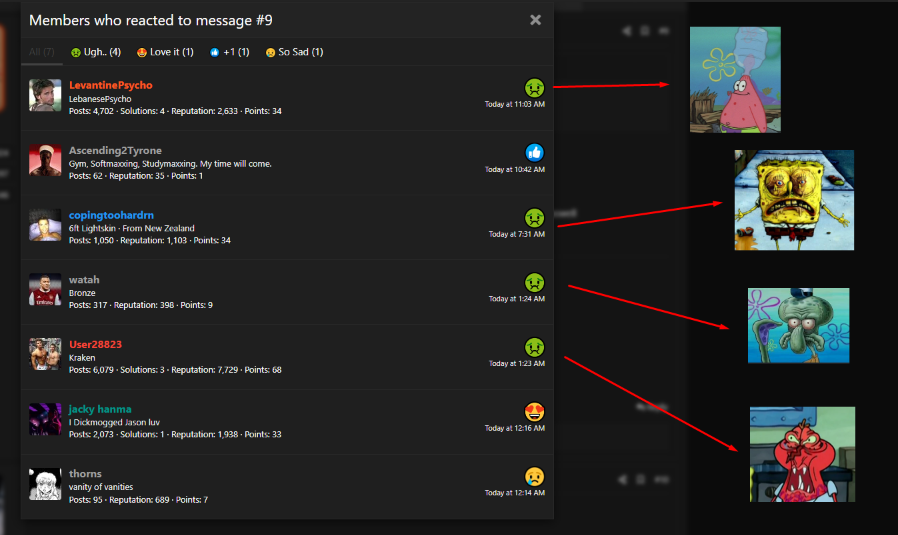Image resolution: width=898 pixels, height=535 pixels.
Task: Click the 'vanity of vanities' user title
Action: point(101,487)
